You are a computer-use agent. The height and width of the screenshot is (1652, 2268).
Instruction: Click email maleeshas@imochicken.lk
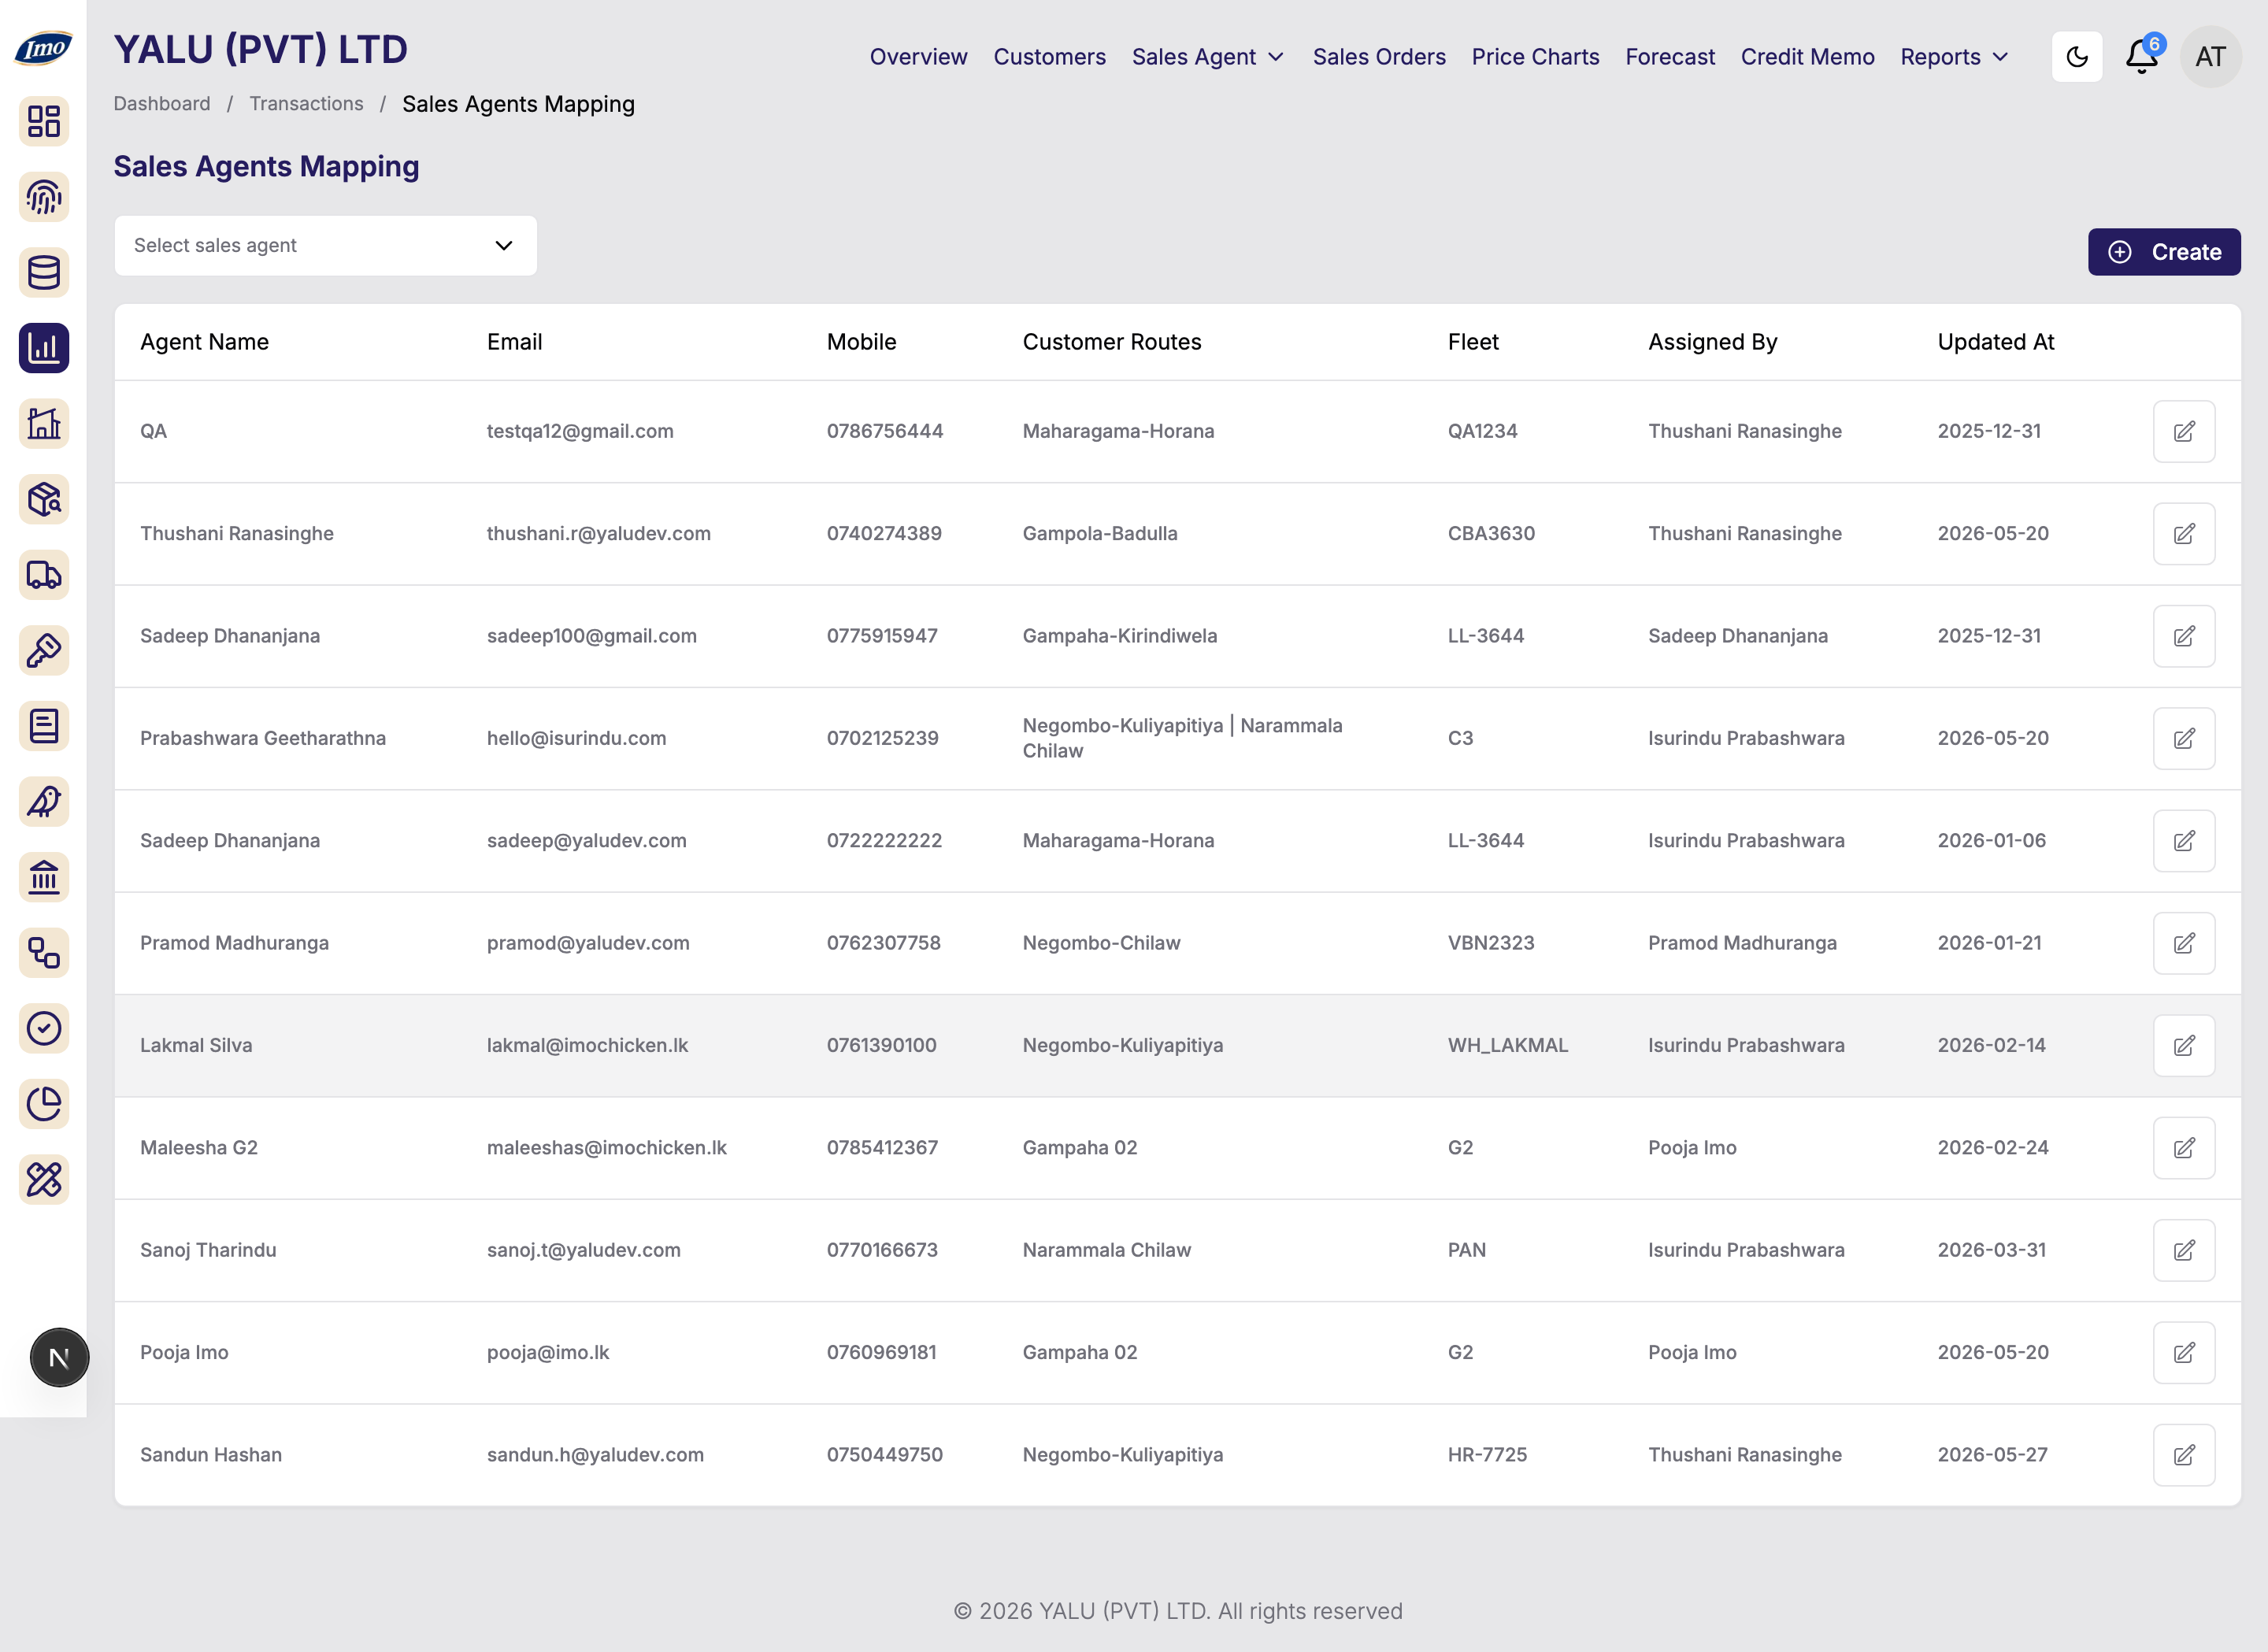(x=606, y=1147)
